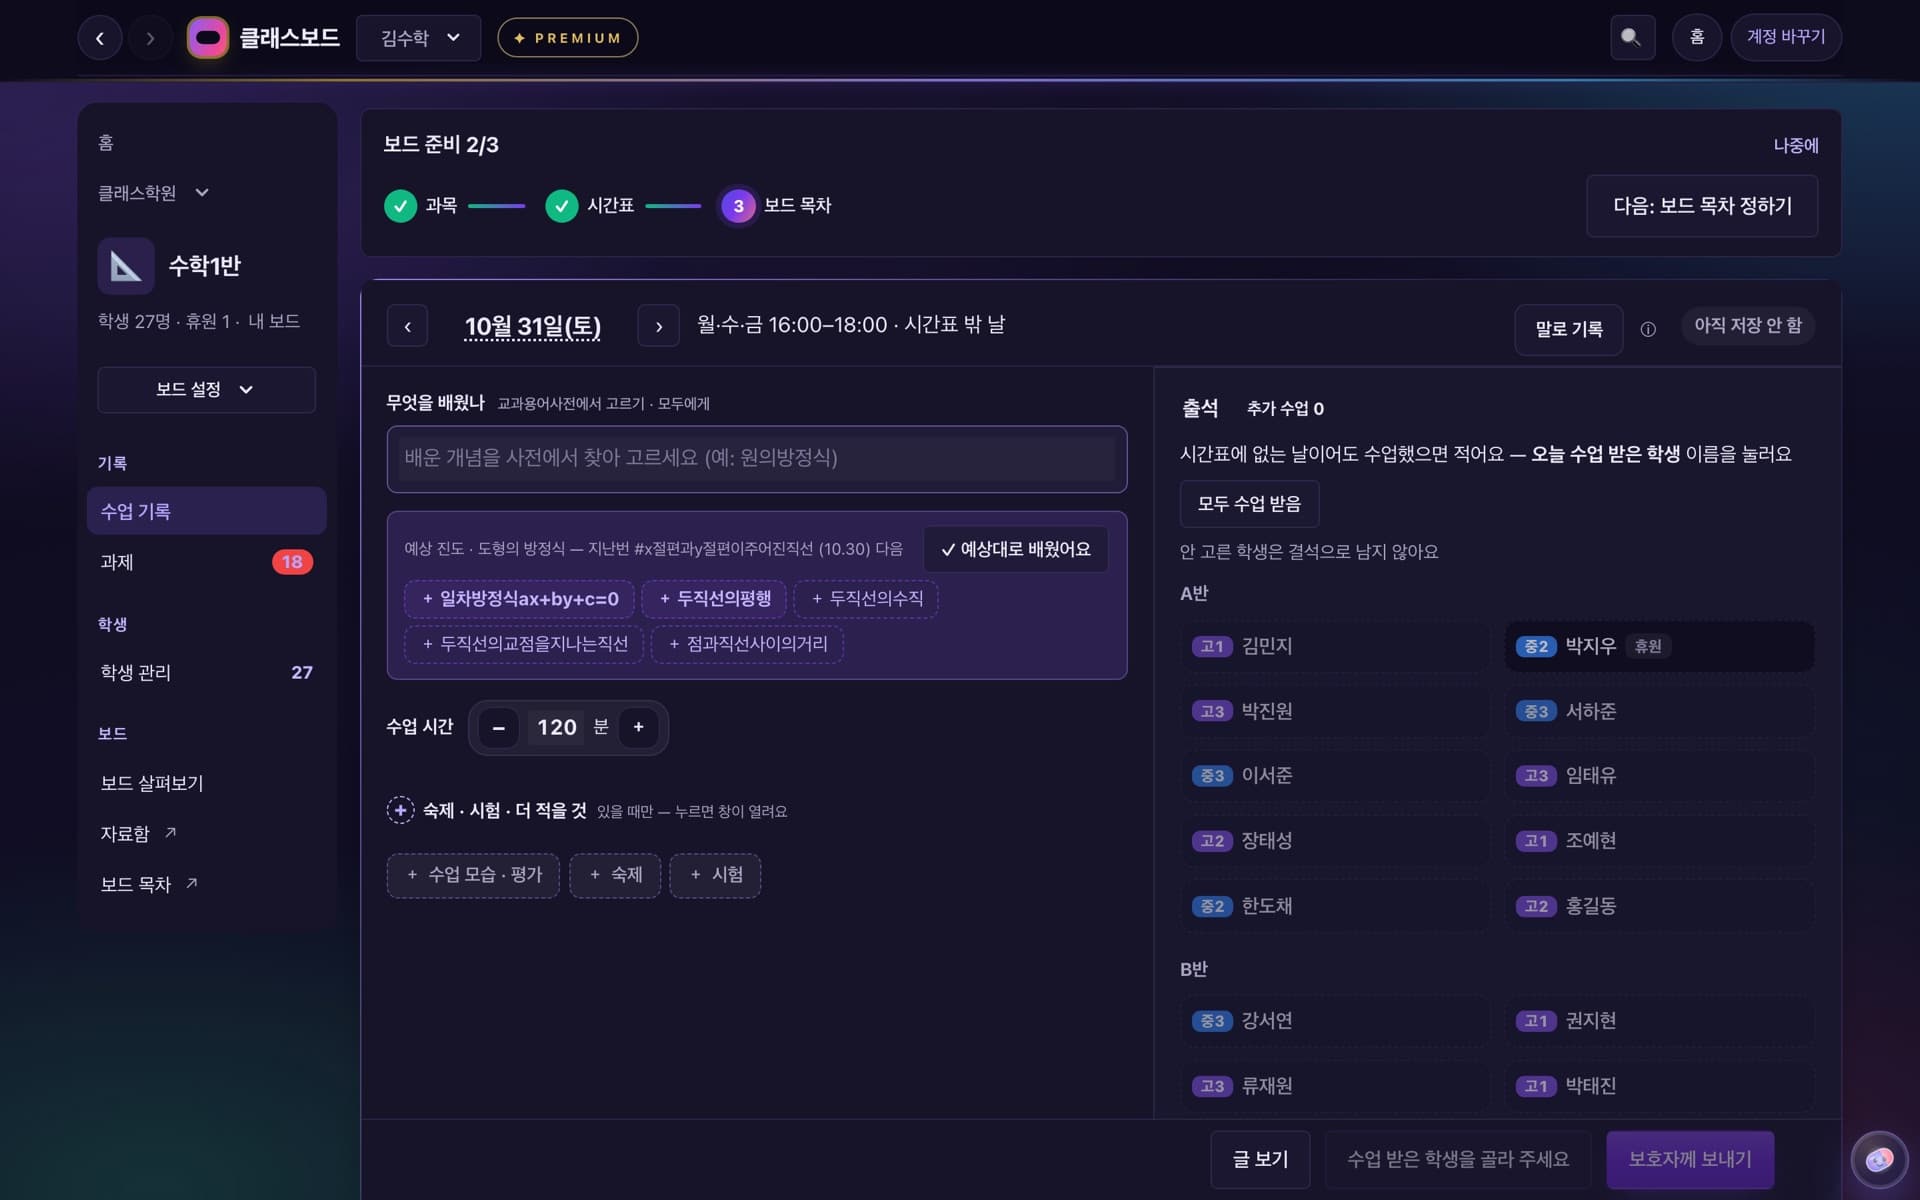
Task: Mark 박진원 as attended
Action: (x=1334, y=711)
